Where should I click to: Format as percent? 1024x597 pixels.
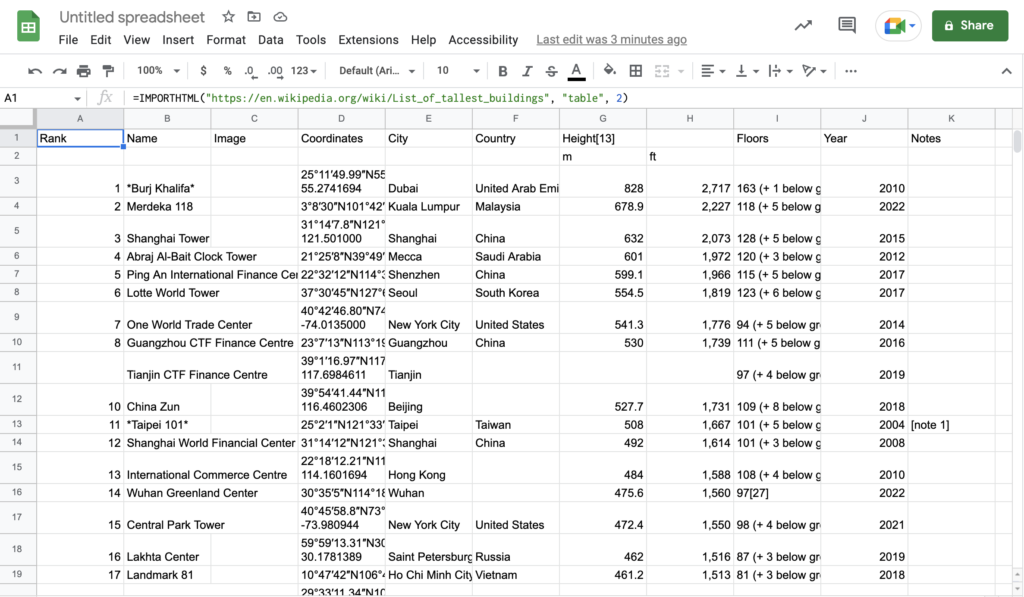[x=227, y=71]
